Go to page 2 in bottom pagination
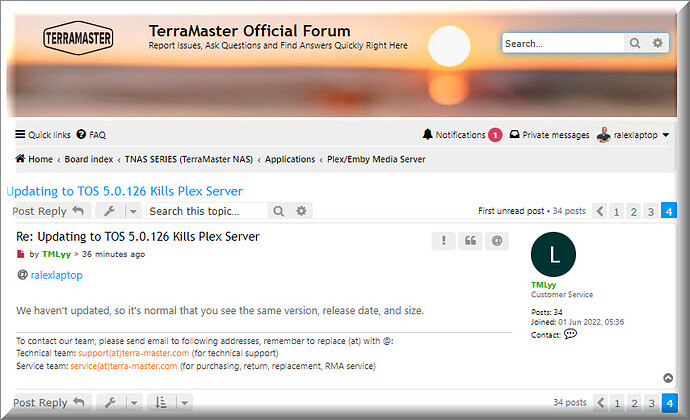The height and width of the screenshot is (420, 690). click(635, 403)
